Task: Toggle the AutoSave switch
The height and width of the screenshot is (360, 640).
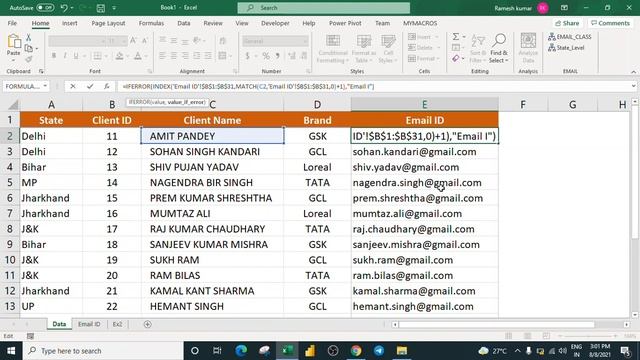Action: (45, 8)
